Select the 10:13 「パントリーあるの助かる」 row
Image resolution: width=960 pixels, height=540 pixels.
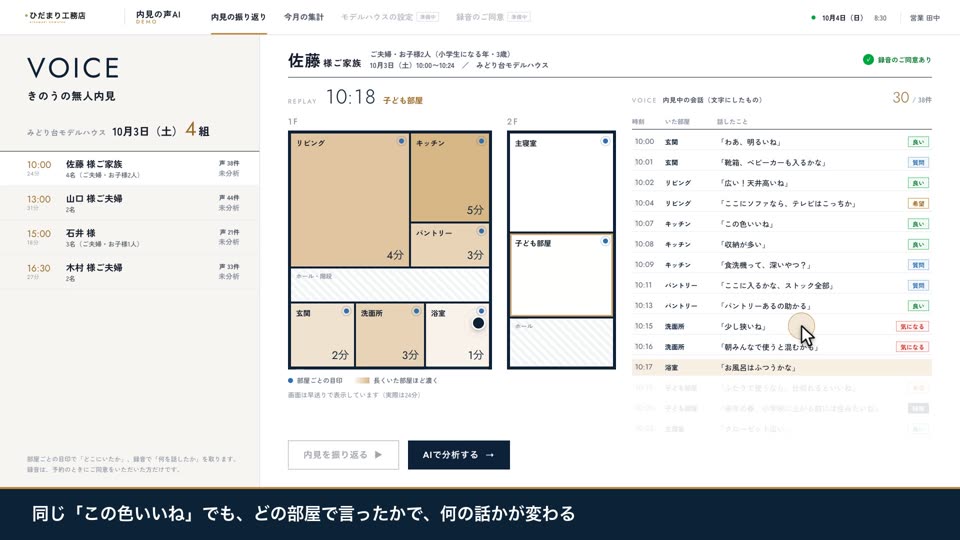[x=782, y=306]
